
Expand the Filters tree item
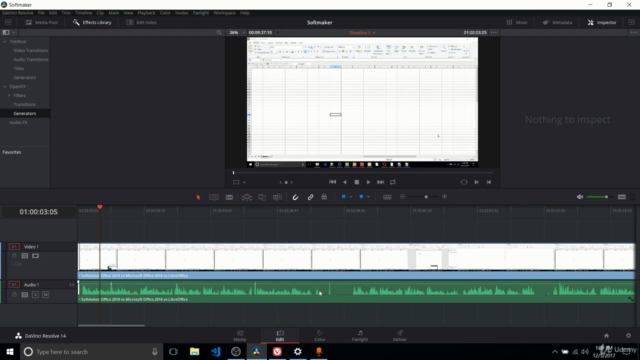pos(9,96)
